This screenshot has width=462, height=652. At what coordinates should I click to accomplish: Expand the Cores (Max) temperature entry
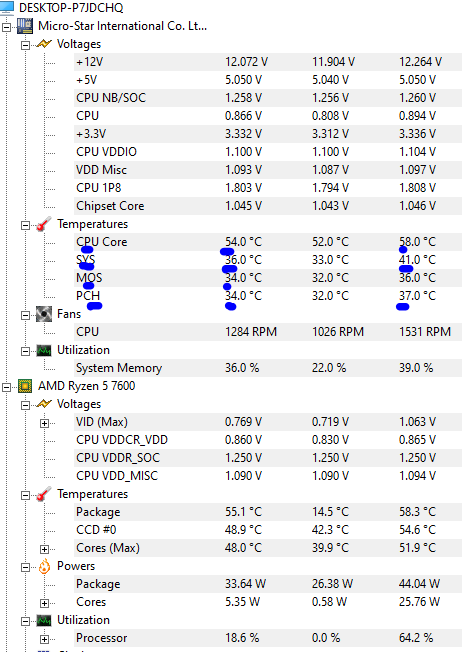coord(44,549)
